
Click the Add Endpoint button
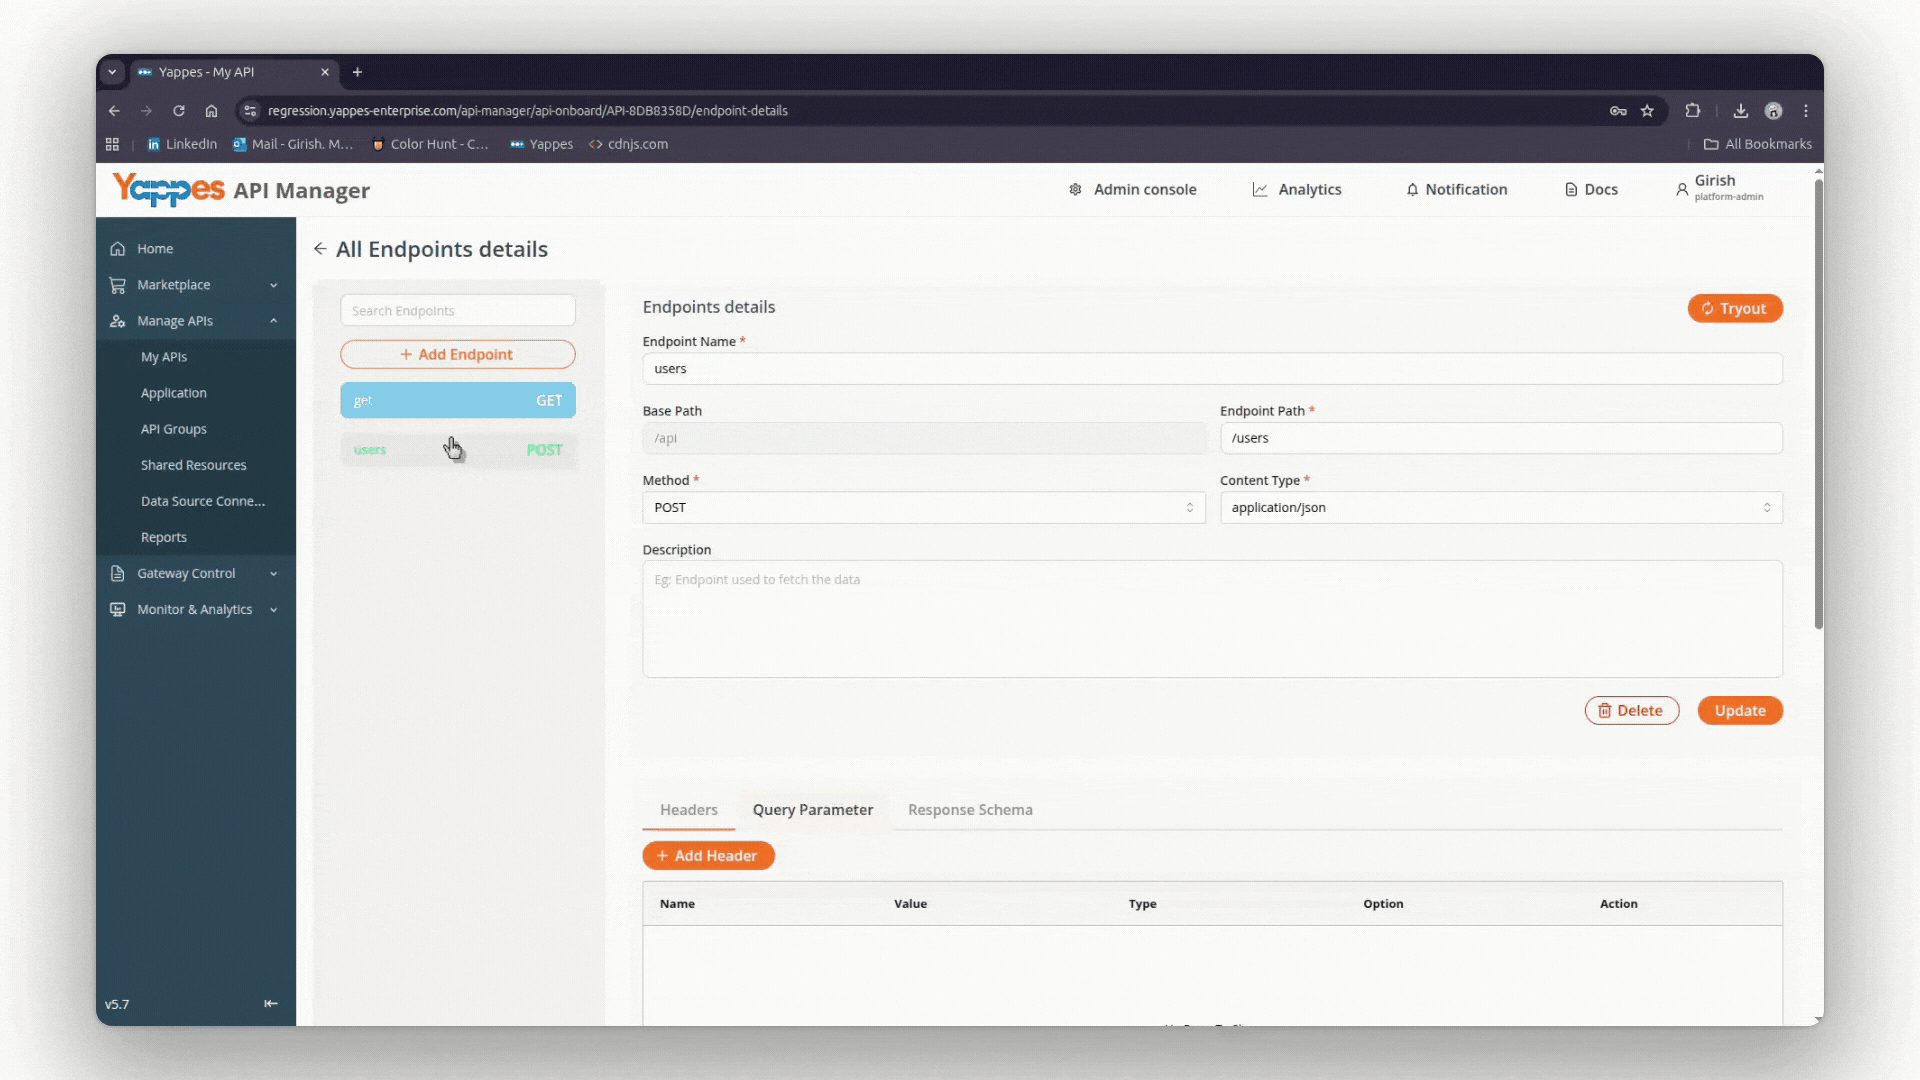(x=458, y=355)
